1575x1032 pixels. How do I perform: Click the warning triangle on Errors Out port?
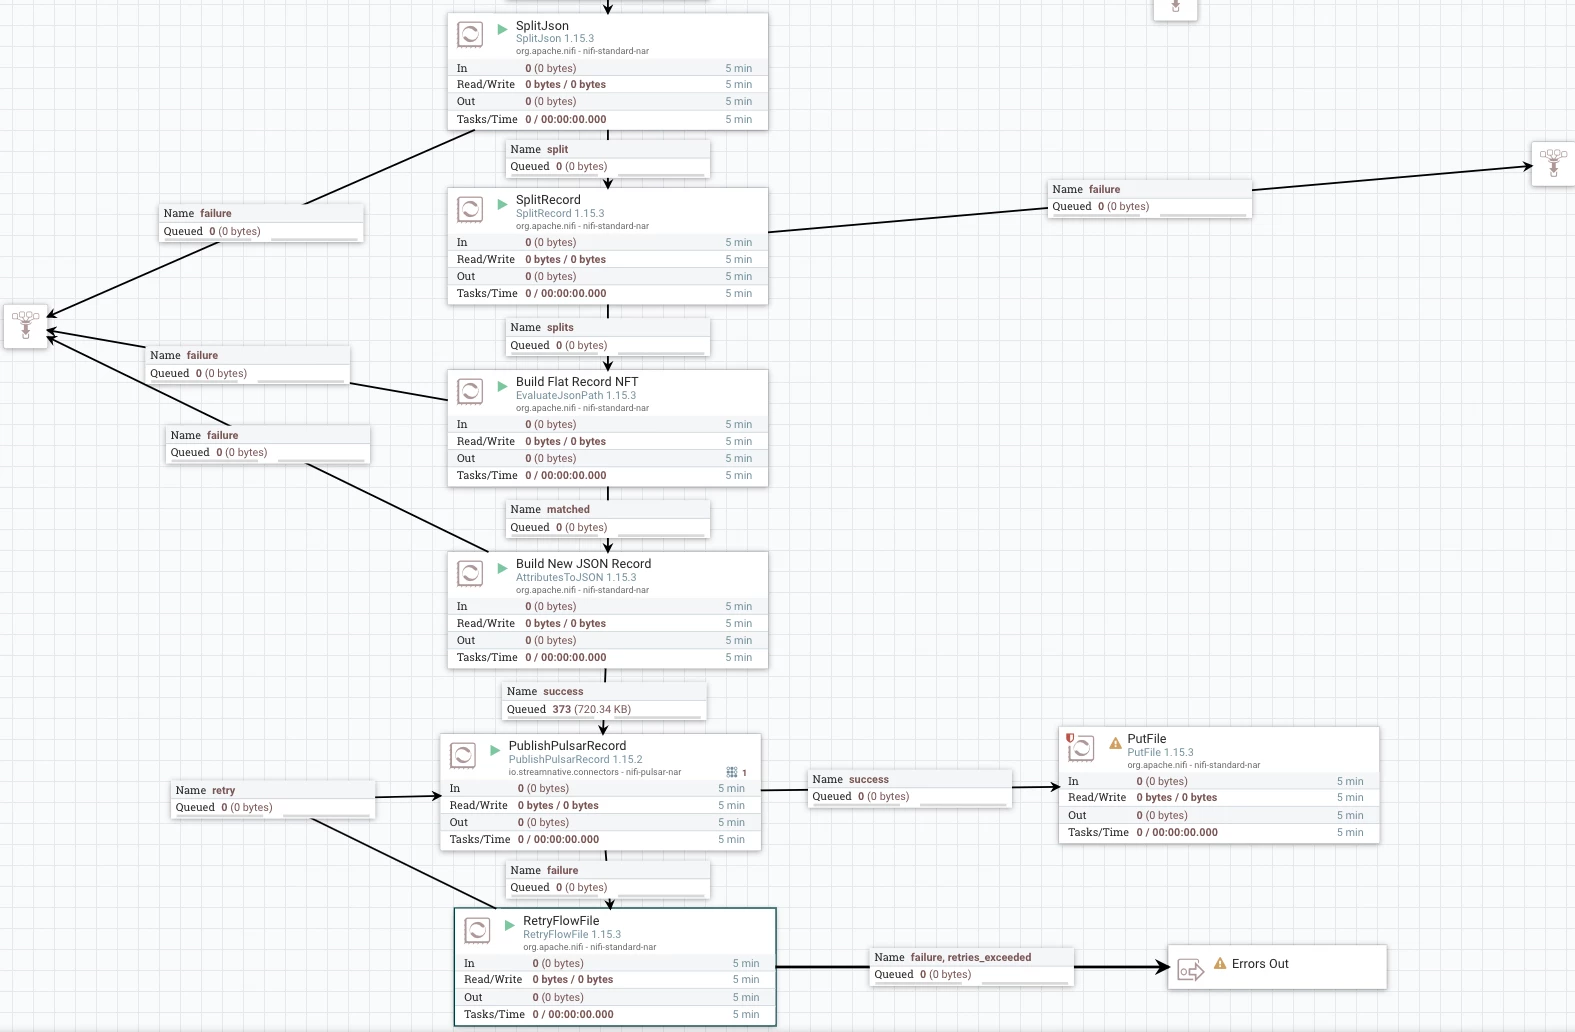coord(1220,963)
